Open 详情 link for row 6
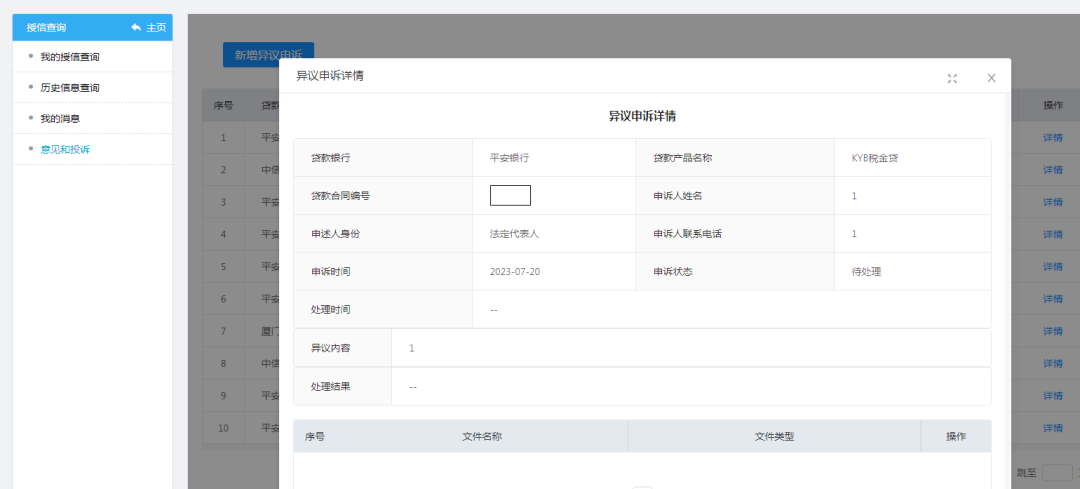 pos(1052,299)
